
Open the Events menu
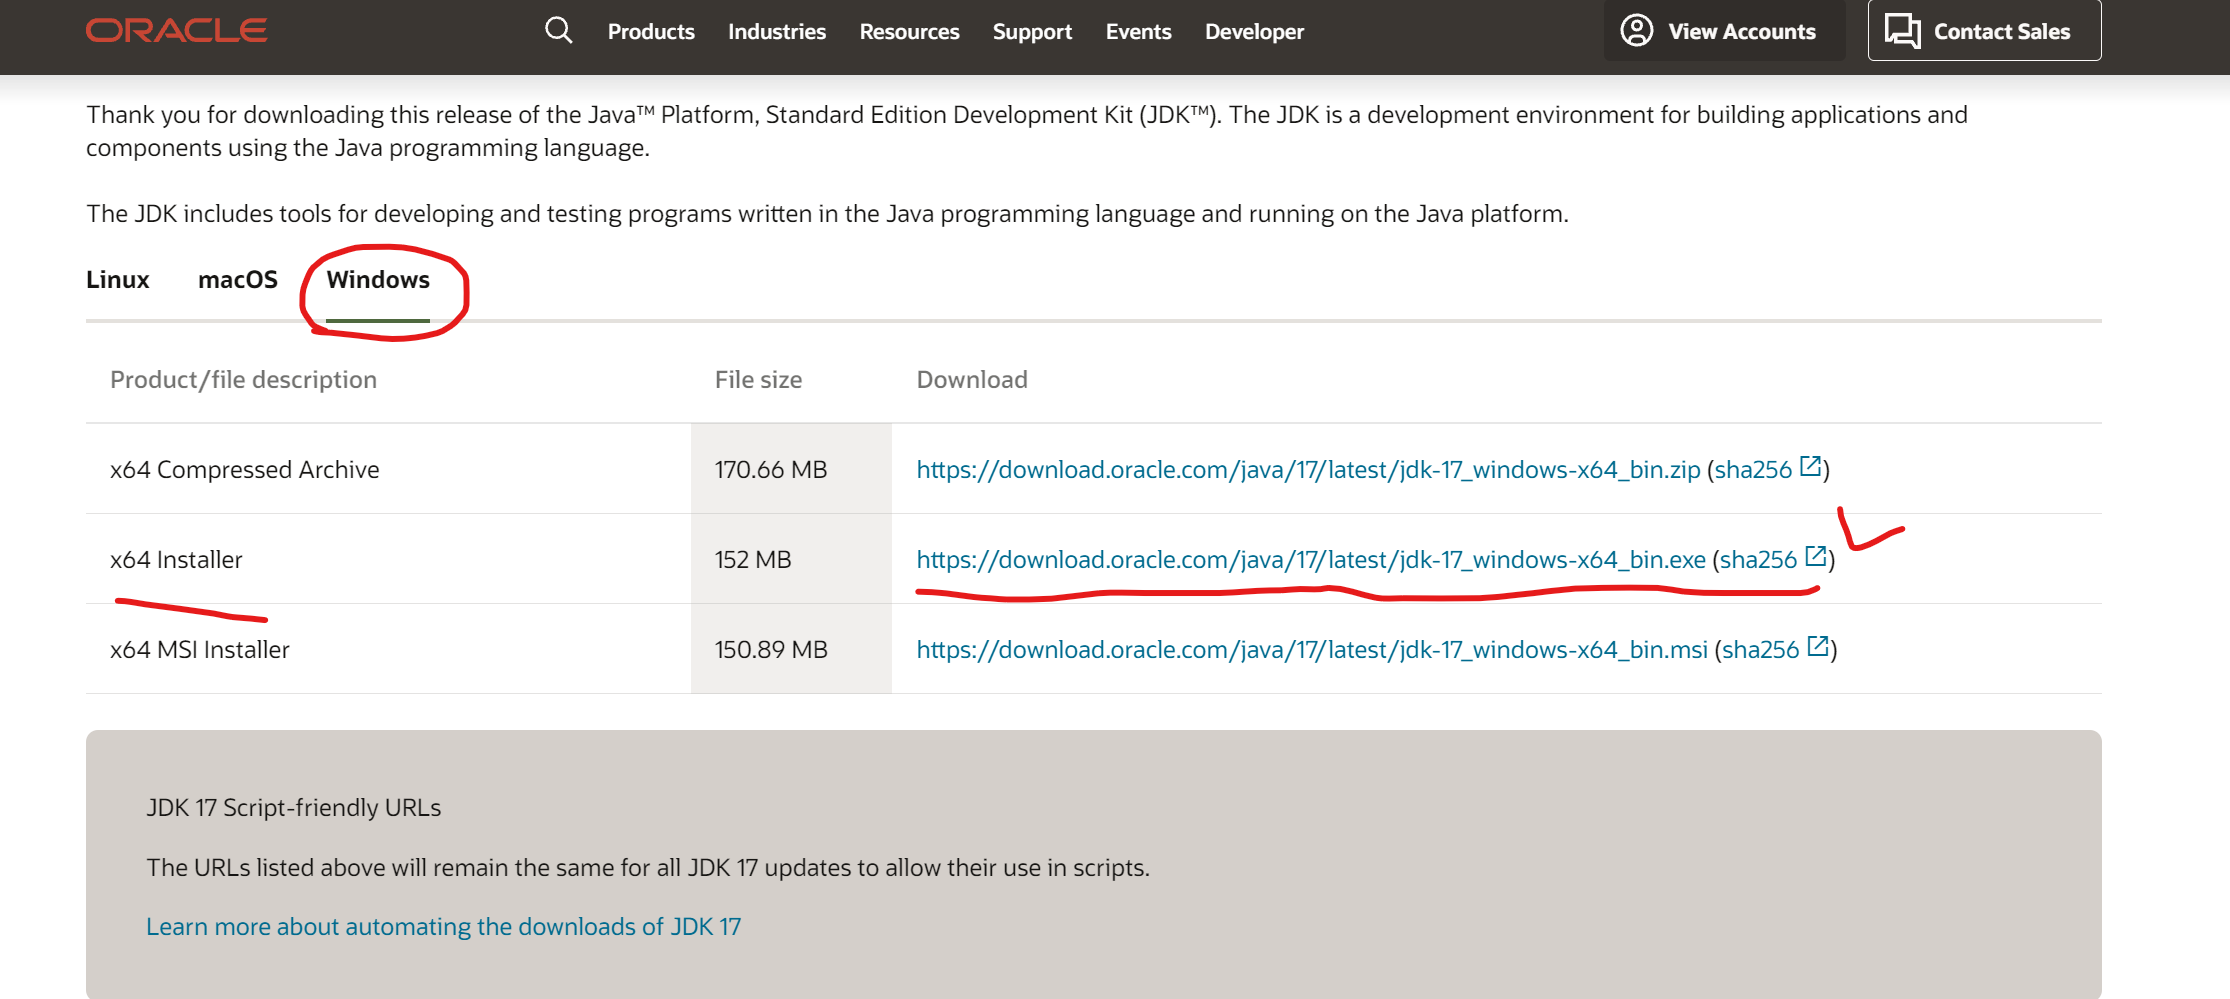pos(1138,32)
